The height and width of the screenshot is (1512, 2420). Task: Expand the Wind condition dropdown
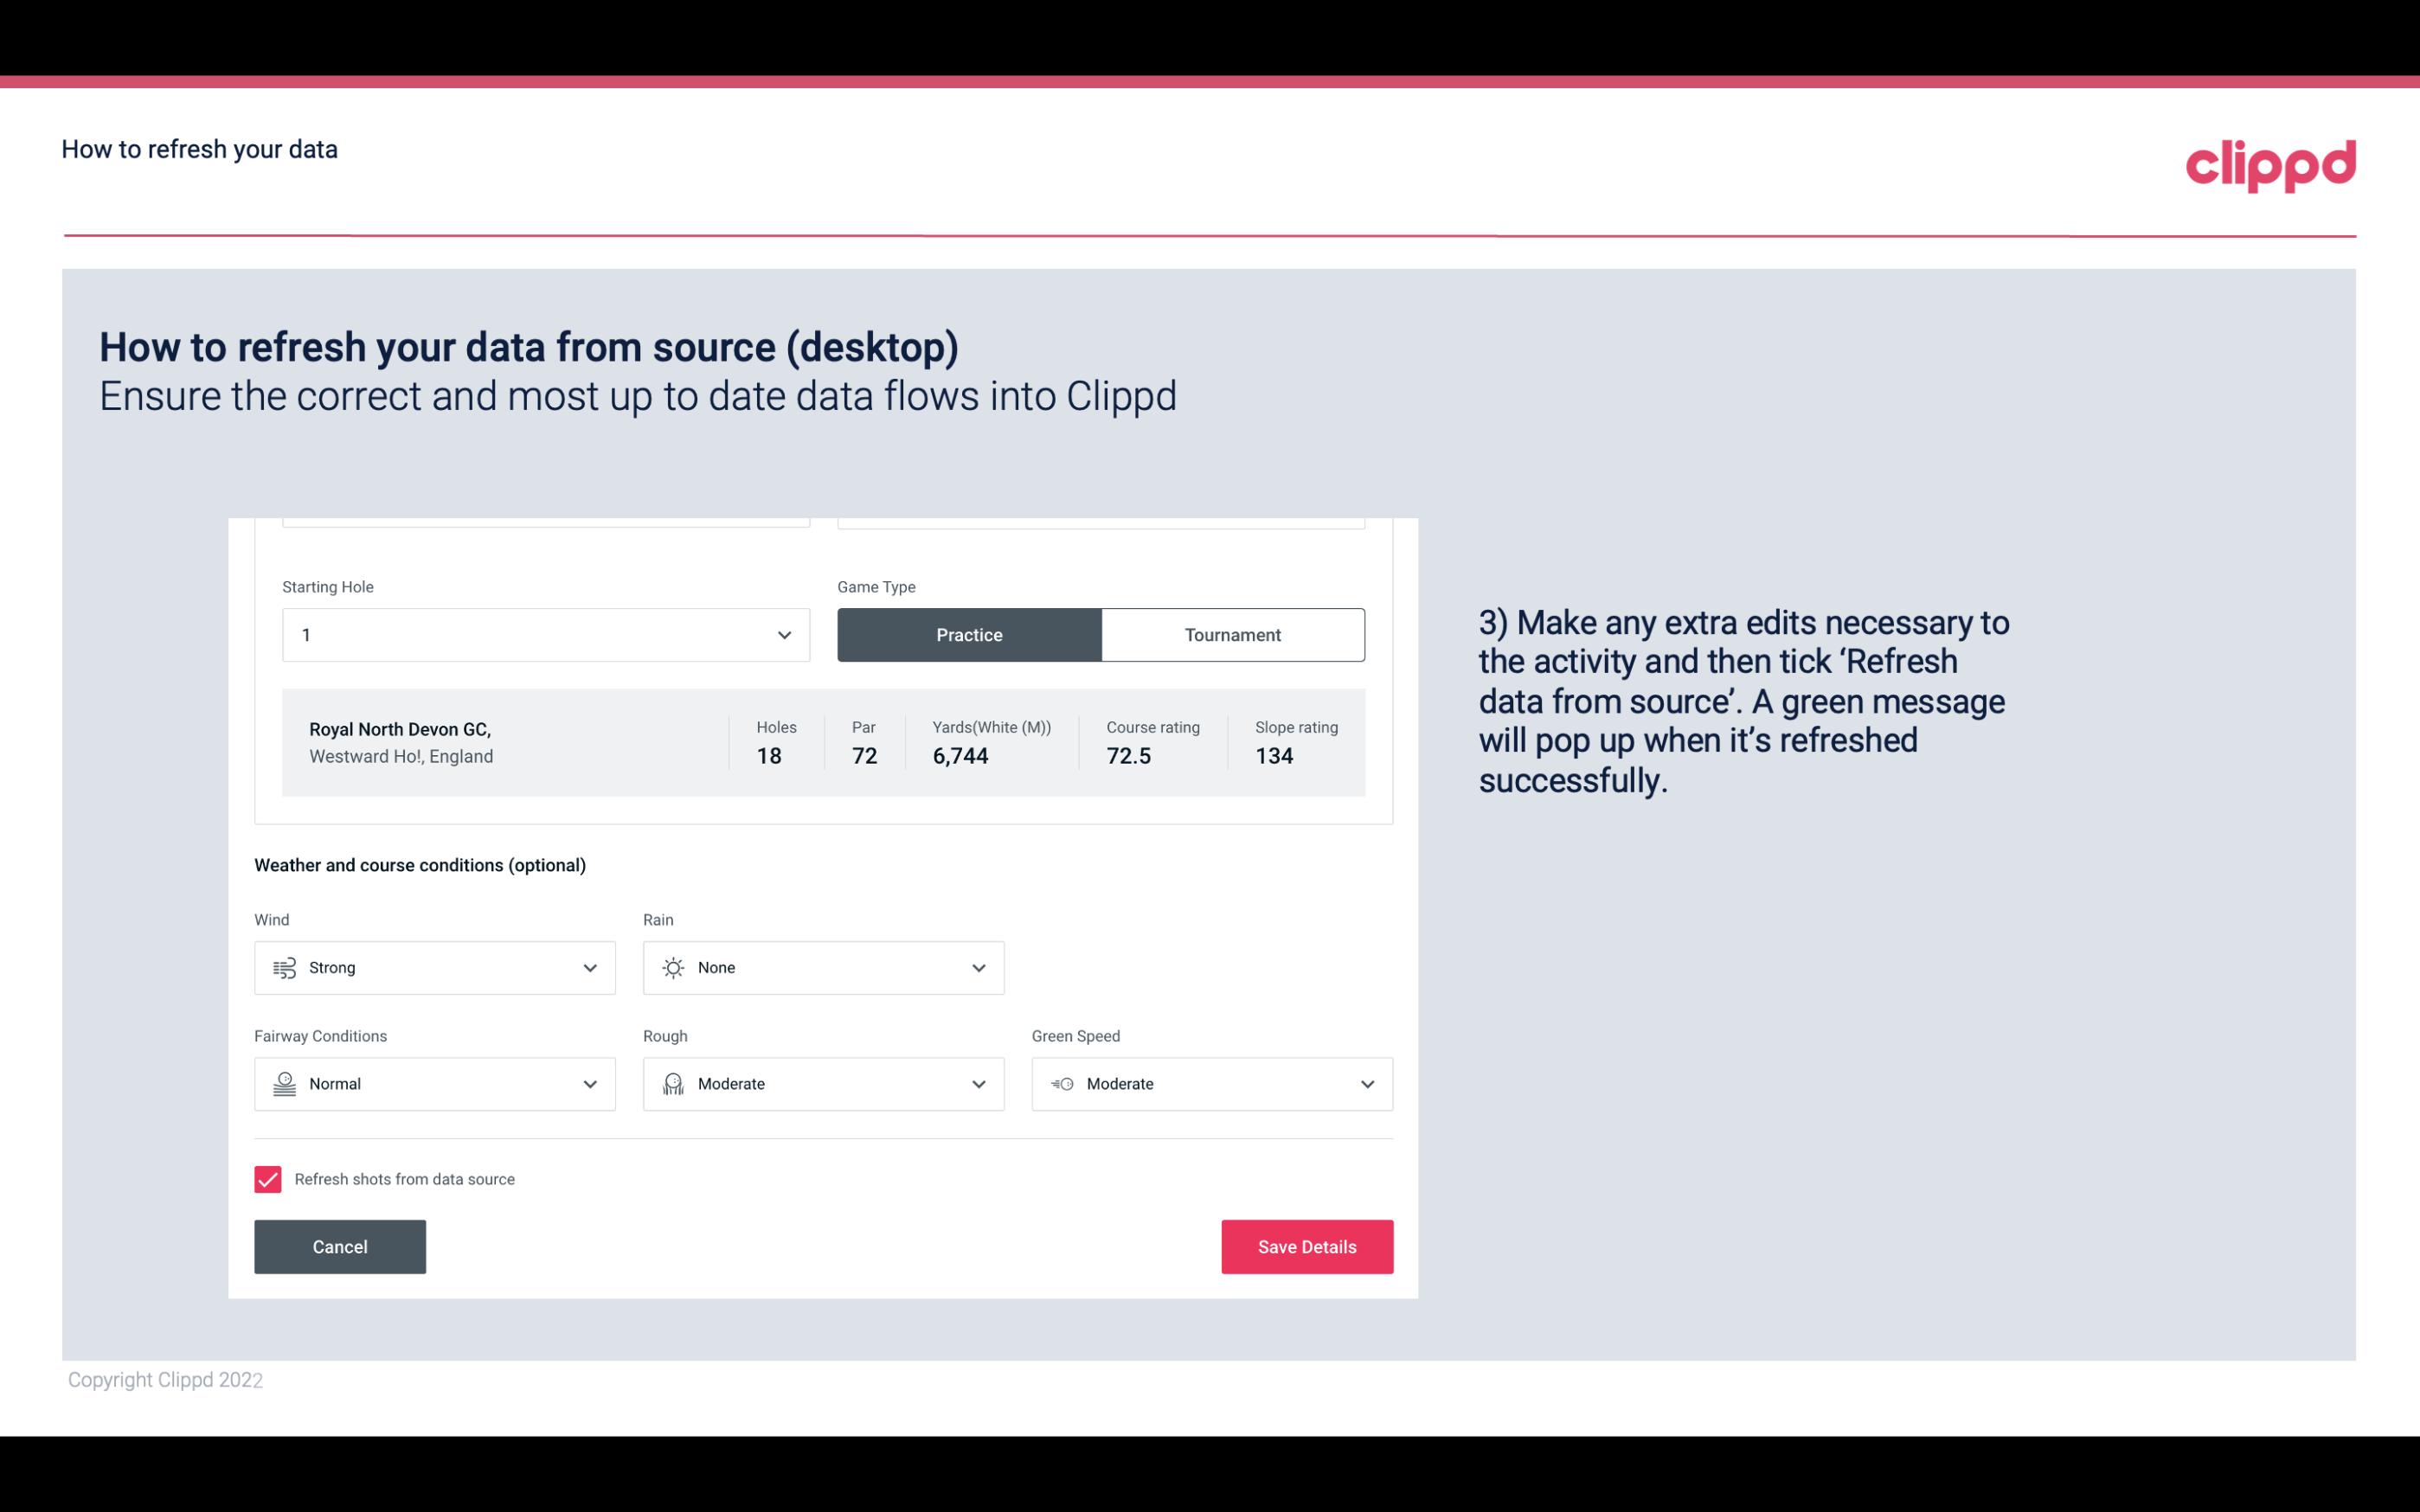[589, 967]
